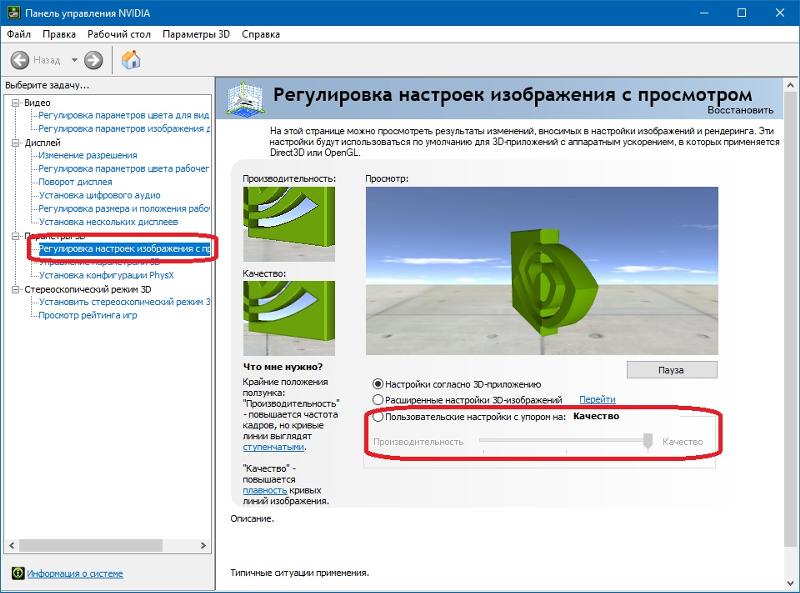Open the Рабочий стол menu
The image size is (800, 593).
click(119, 34)
